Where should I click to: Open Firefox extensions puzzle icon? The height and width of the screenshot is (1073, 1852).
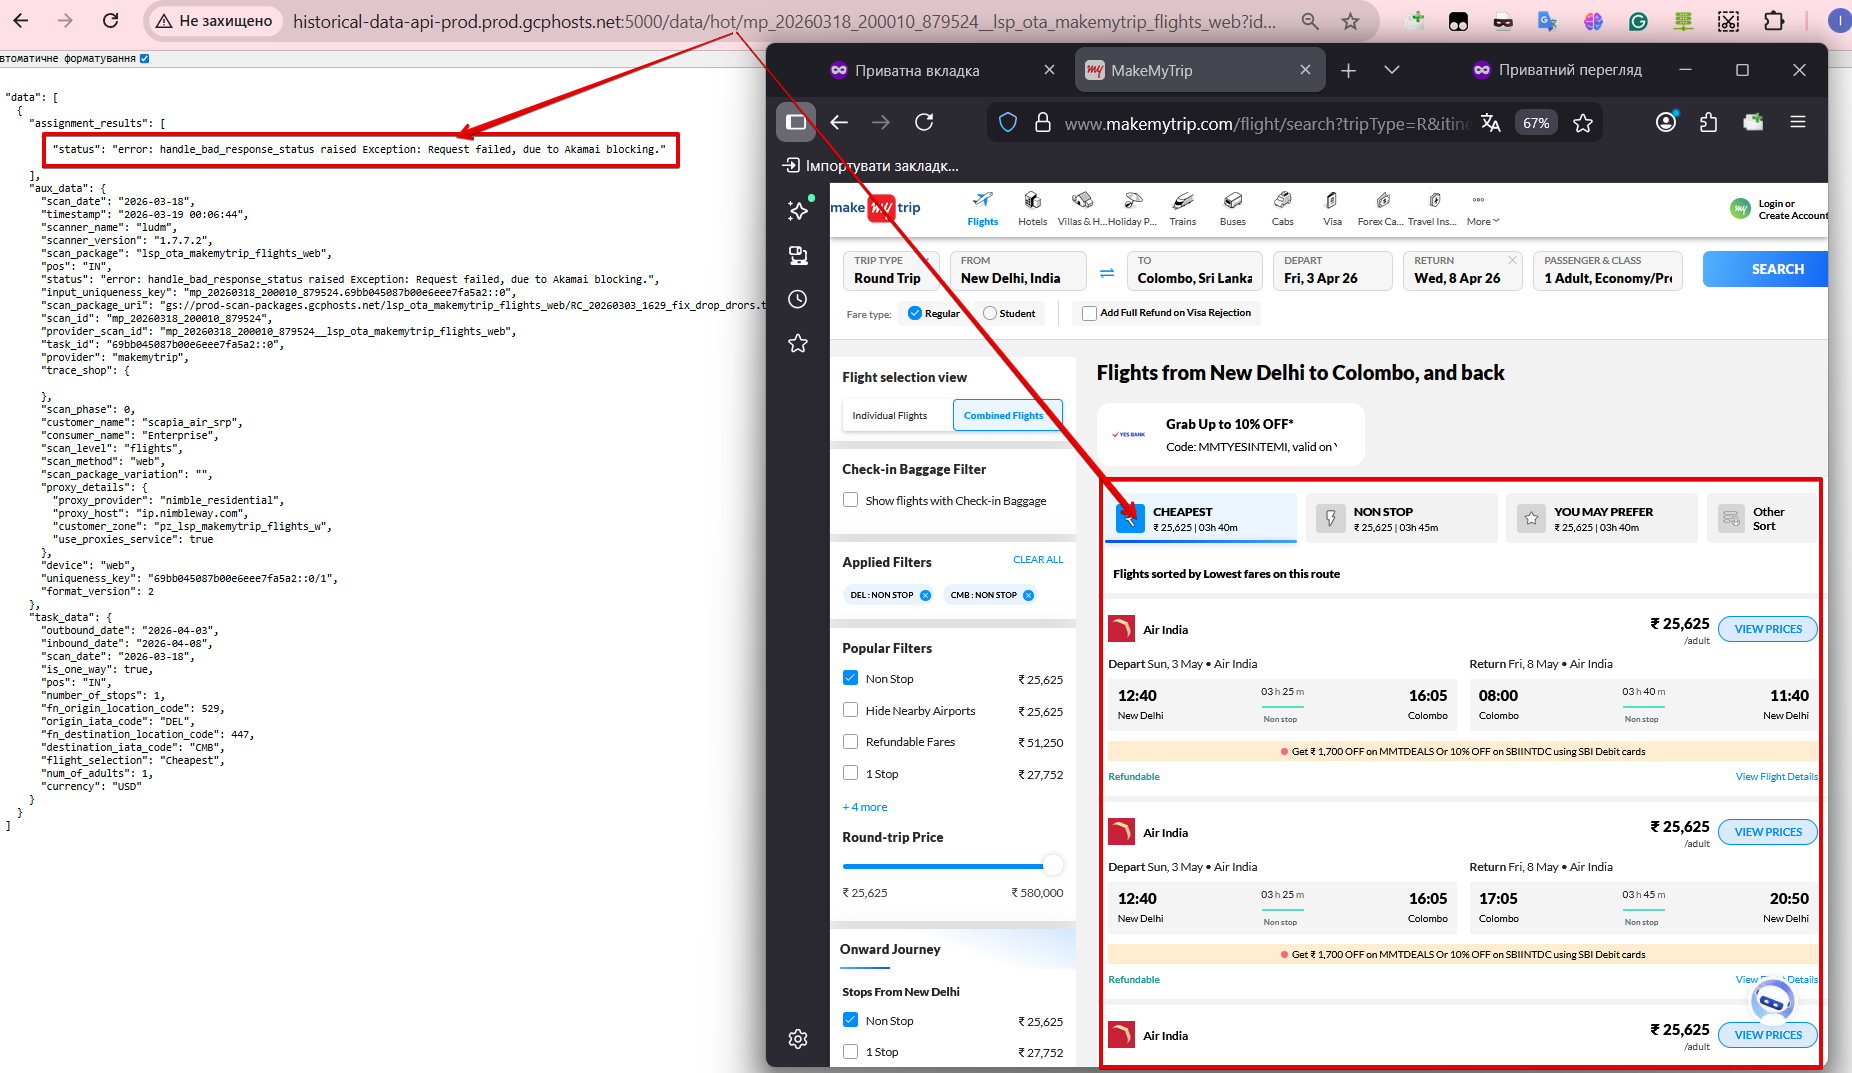(1709, 122)
